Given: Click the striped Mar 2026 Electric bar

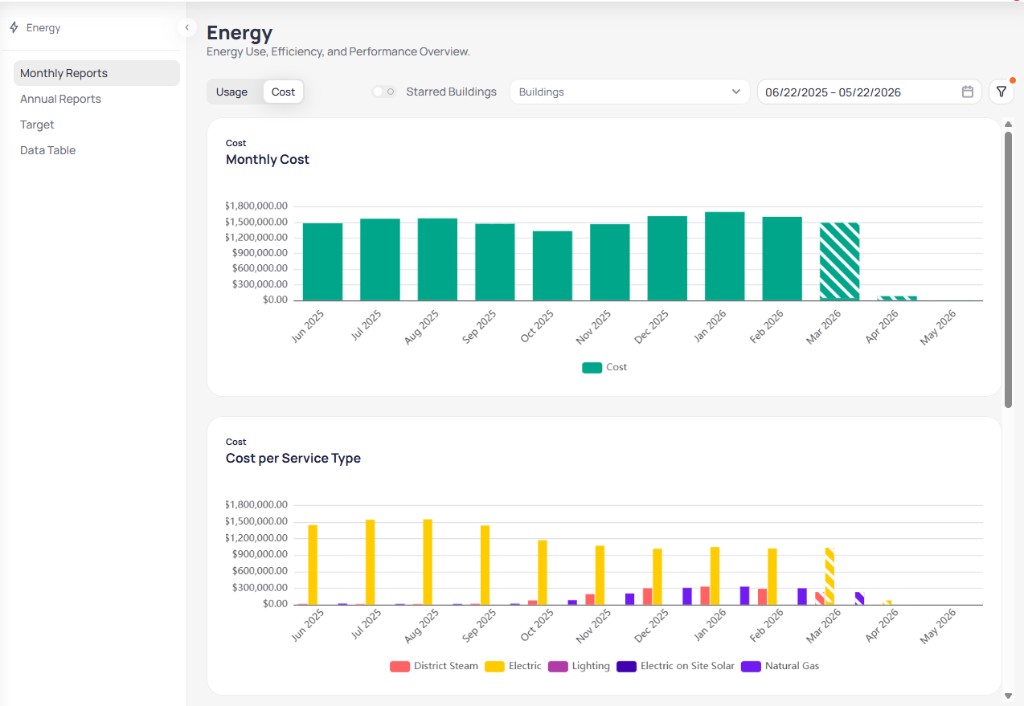Looking at the screenshot, I should [x=829, y=576].
